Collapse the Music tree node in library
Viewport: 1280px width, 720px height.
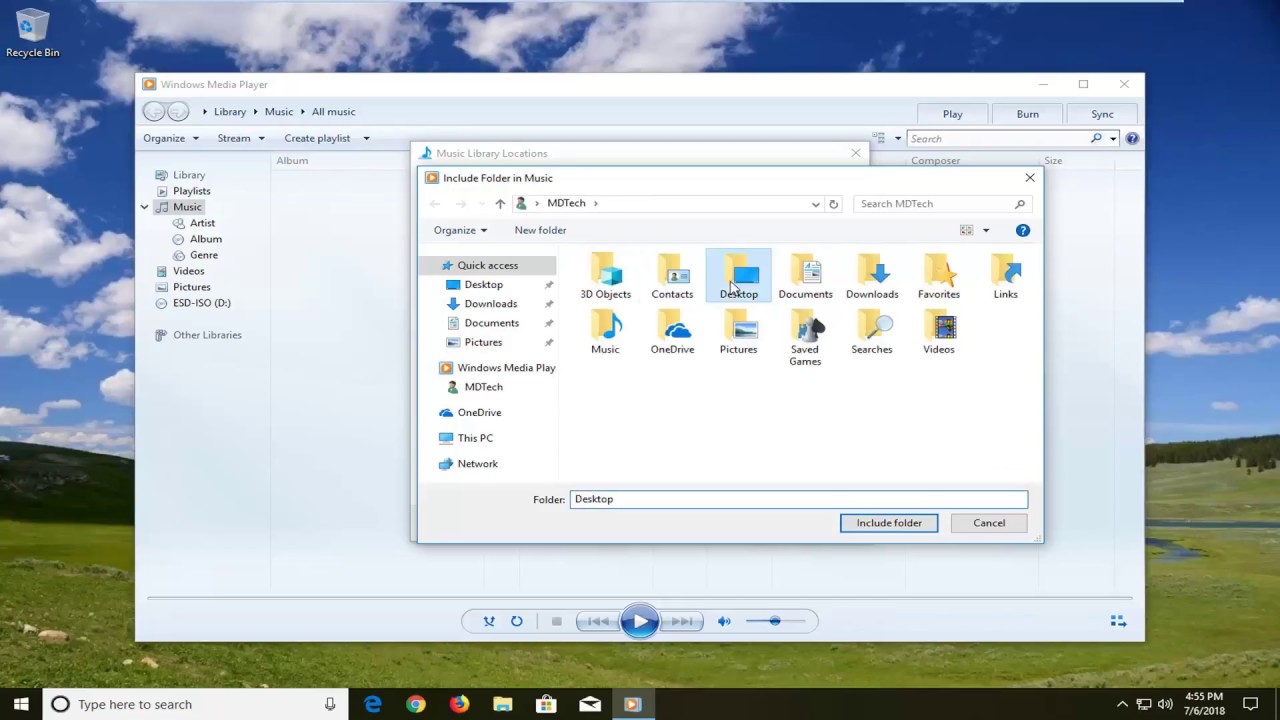pos(145,207)
